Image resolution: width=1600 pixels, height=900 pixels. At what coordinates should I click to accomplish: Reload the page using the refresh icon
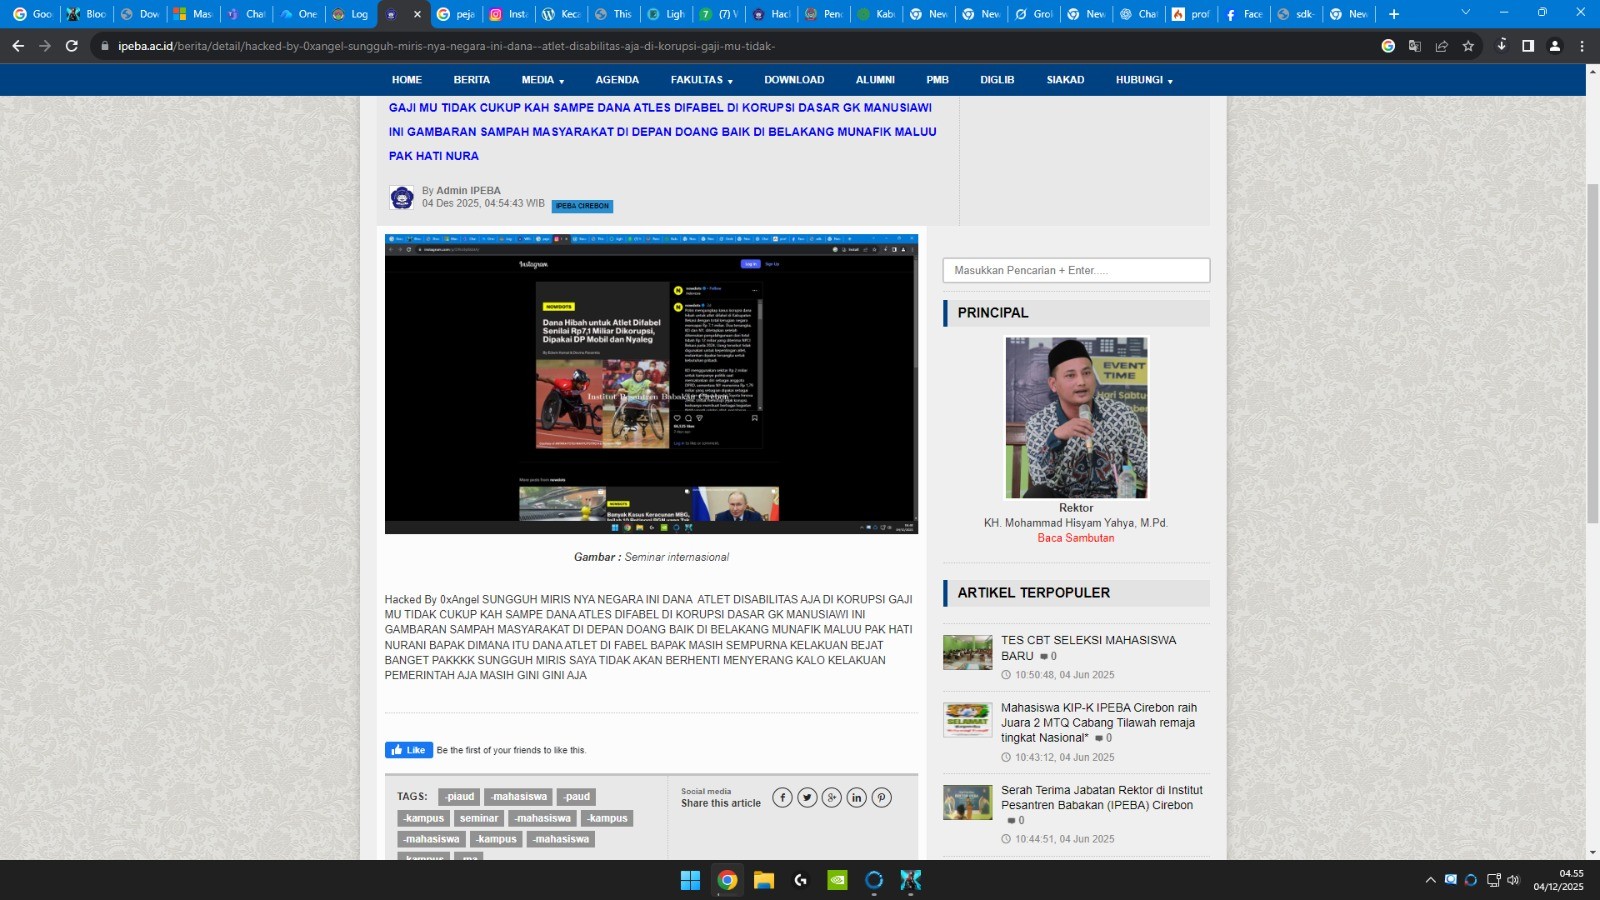point(72,46)
